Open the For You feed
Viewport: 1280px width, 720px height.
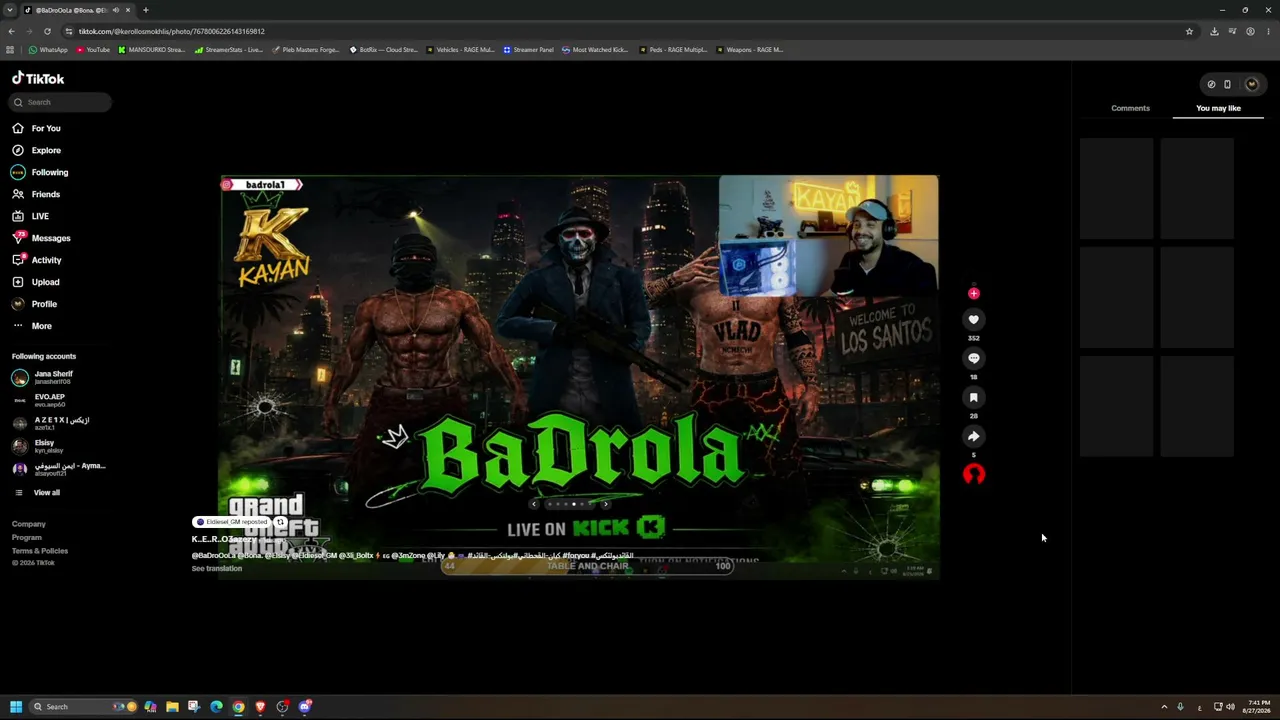(x=36, y=128)
